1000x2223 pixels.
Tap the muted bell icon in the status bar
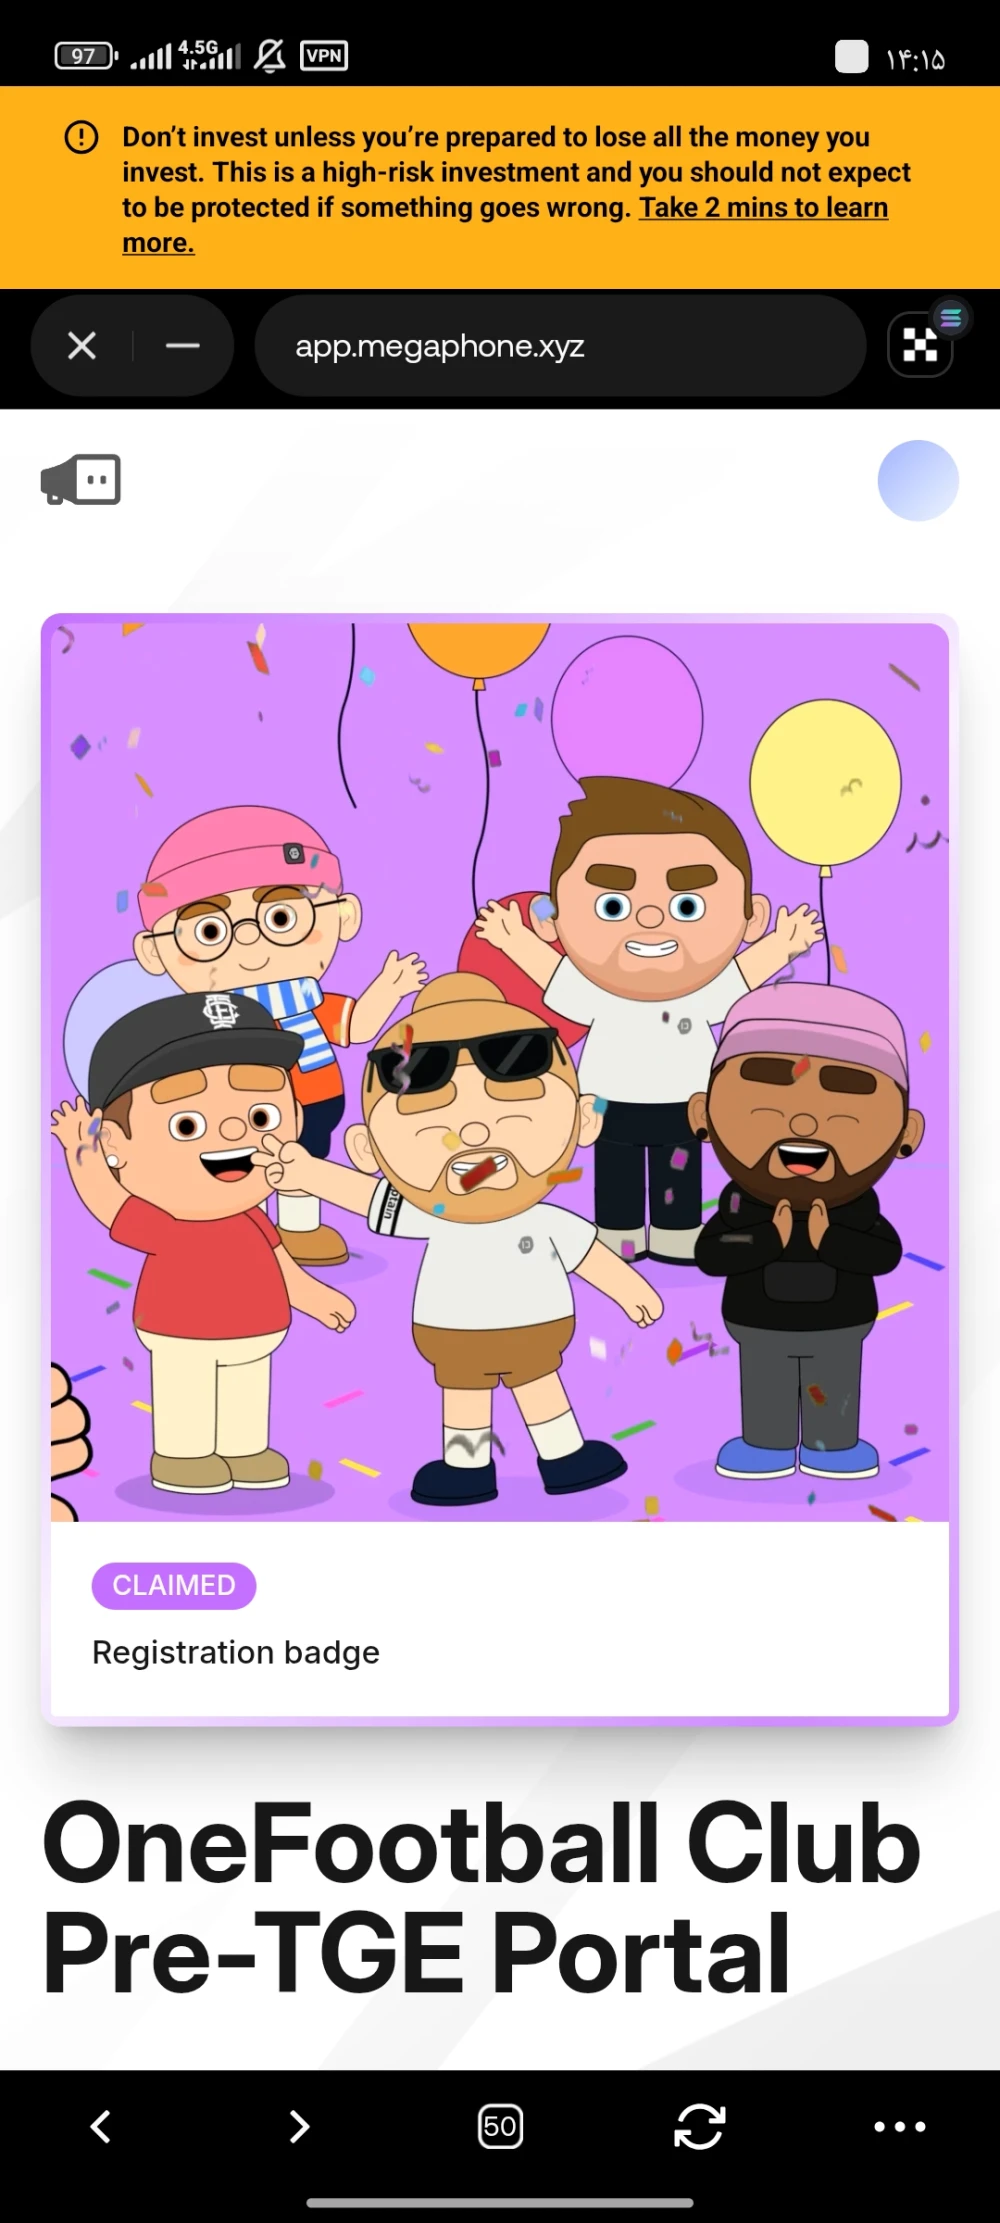pos(269,56)
